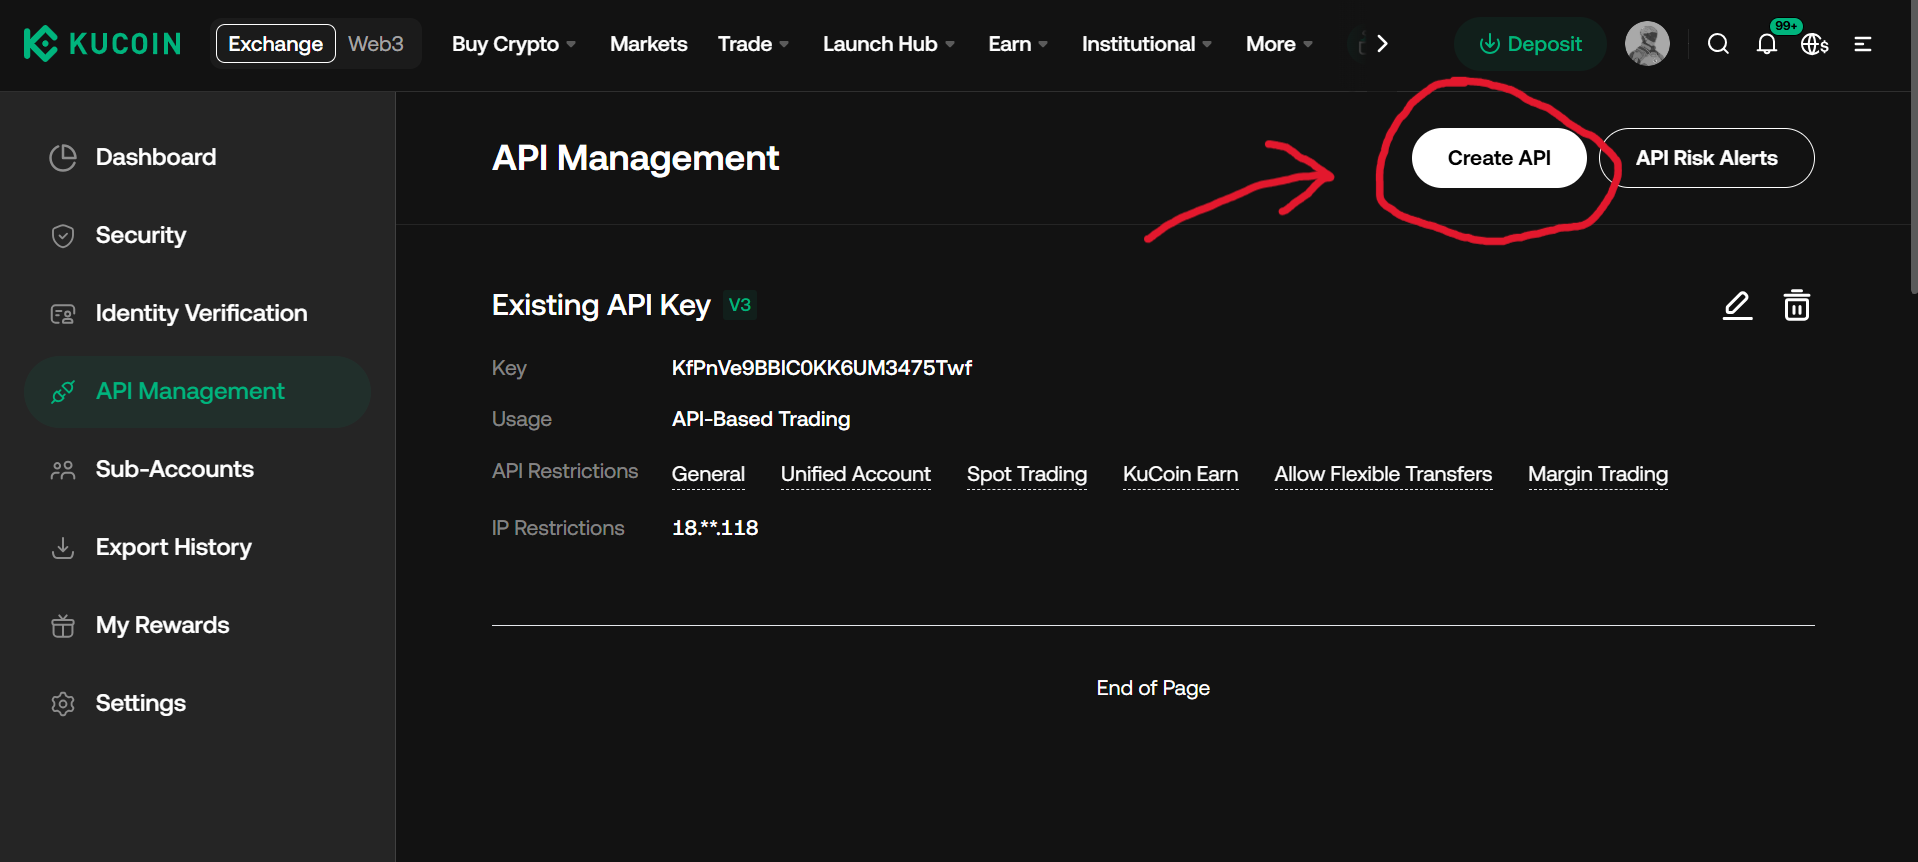Open API Risk Alerts
Viewport: 1918px width, 862px height.
(1707, 158)
